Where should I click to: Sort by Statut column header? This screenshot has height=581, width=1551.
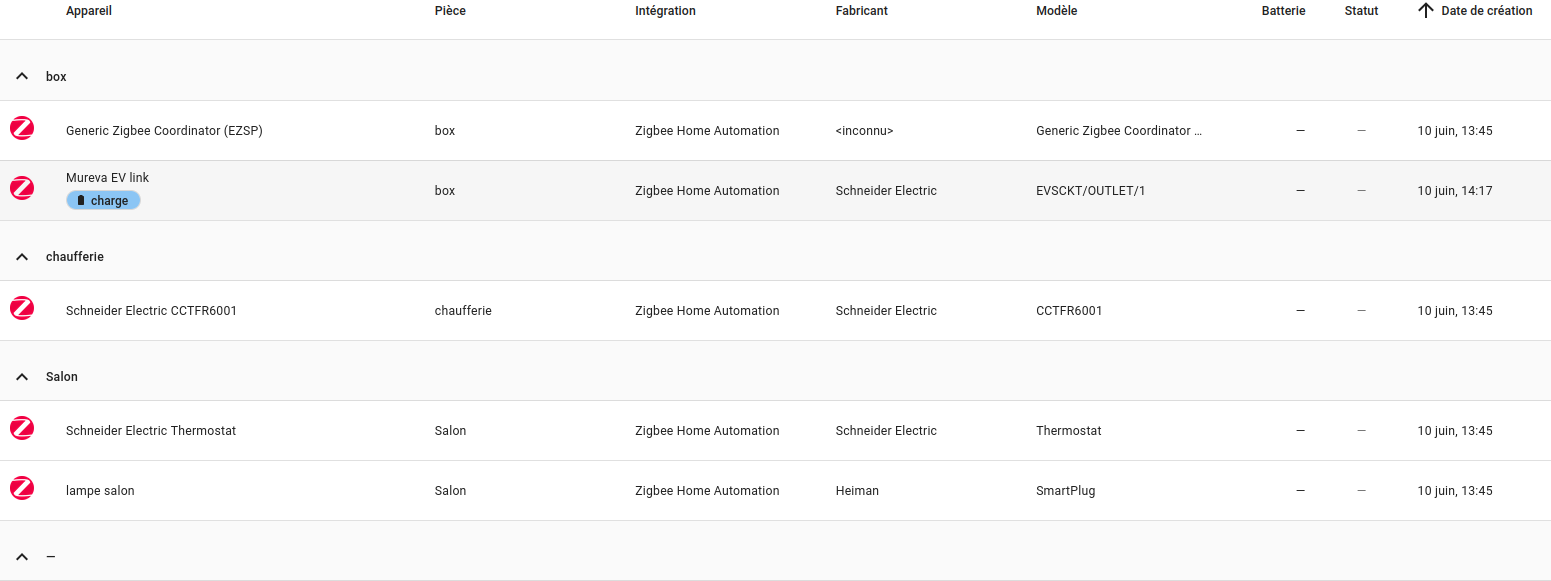1361,11
